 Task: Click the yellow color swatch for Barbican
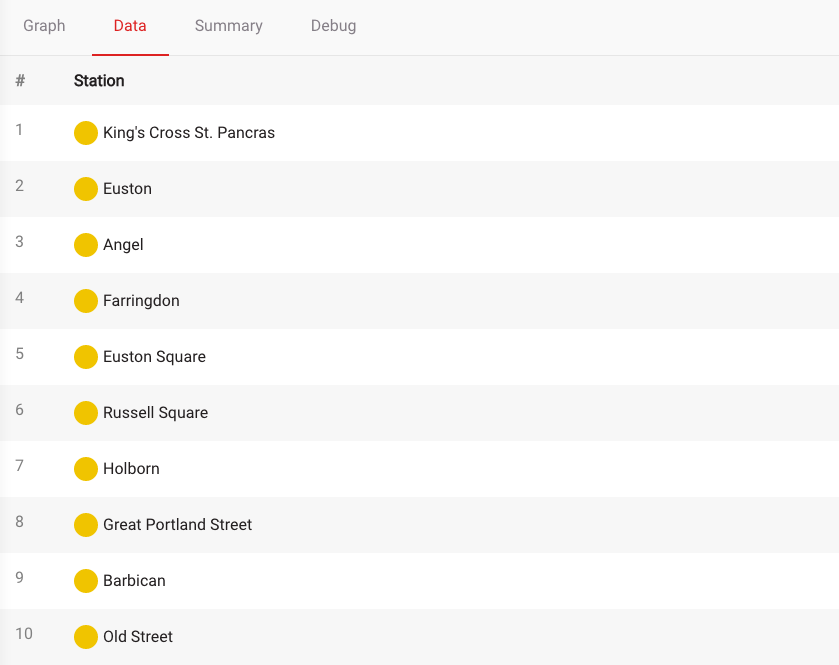86,581
